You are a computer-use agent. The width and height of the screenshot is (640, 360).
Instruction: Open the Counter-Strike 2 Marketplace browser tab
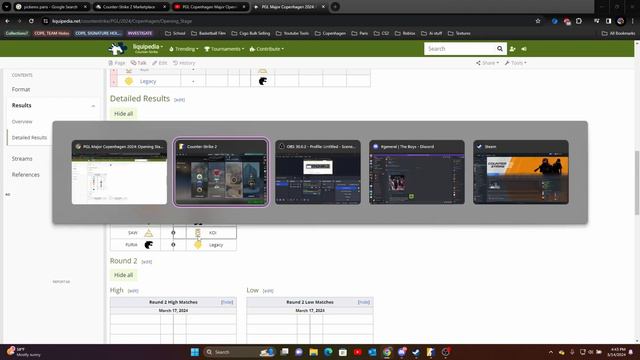pos(130,7)
